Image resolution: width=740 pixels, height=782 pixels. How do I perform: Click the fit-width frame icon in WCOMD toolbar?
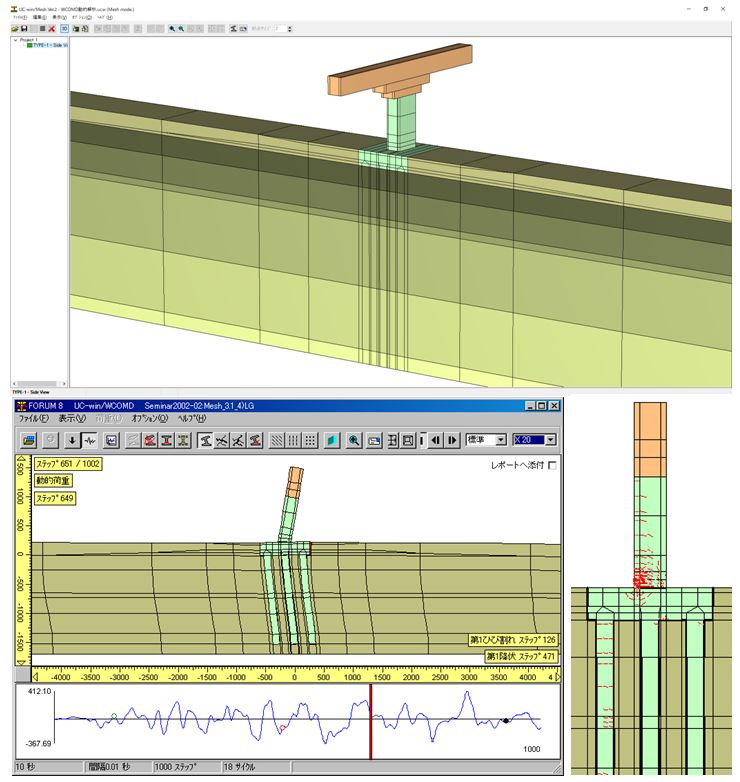(x=393, y=440)
